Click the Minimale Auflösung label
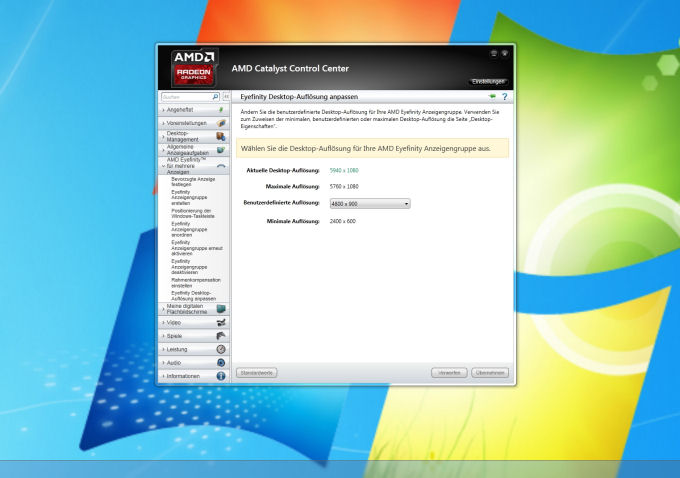680x478 pixels. 293,221
